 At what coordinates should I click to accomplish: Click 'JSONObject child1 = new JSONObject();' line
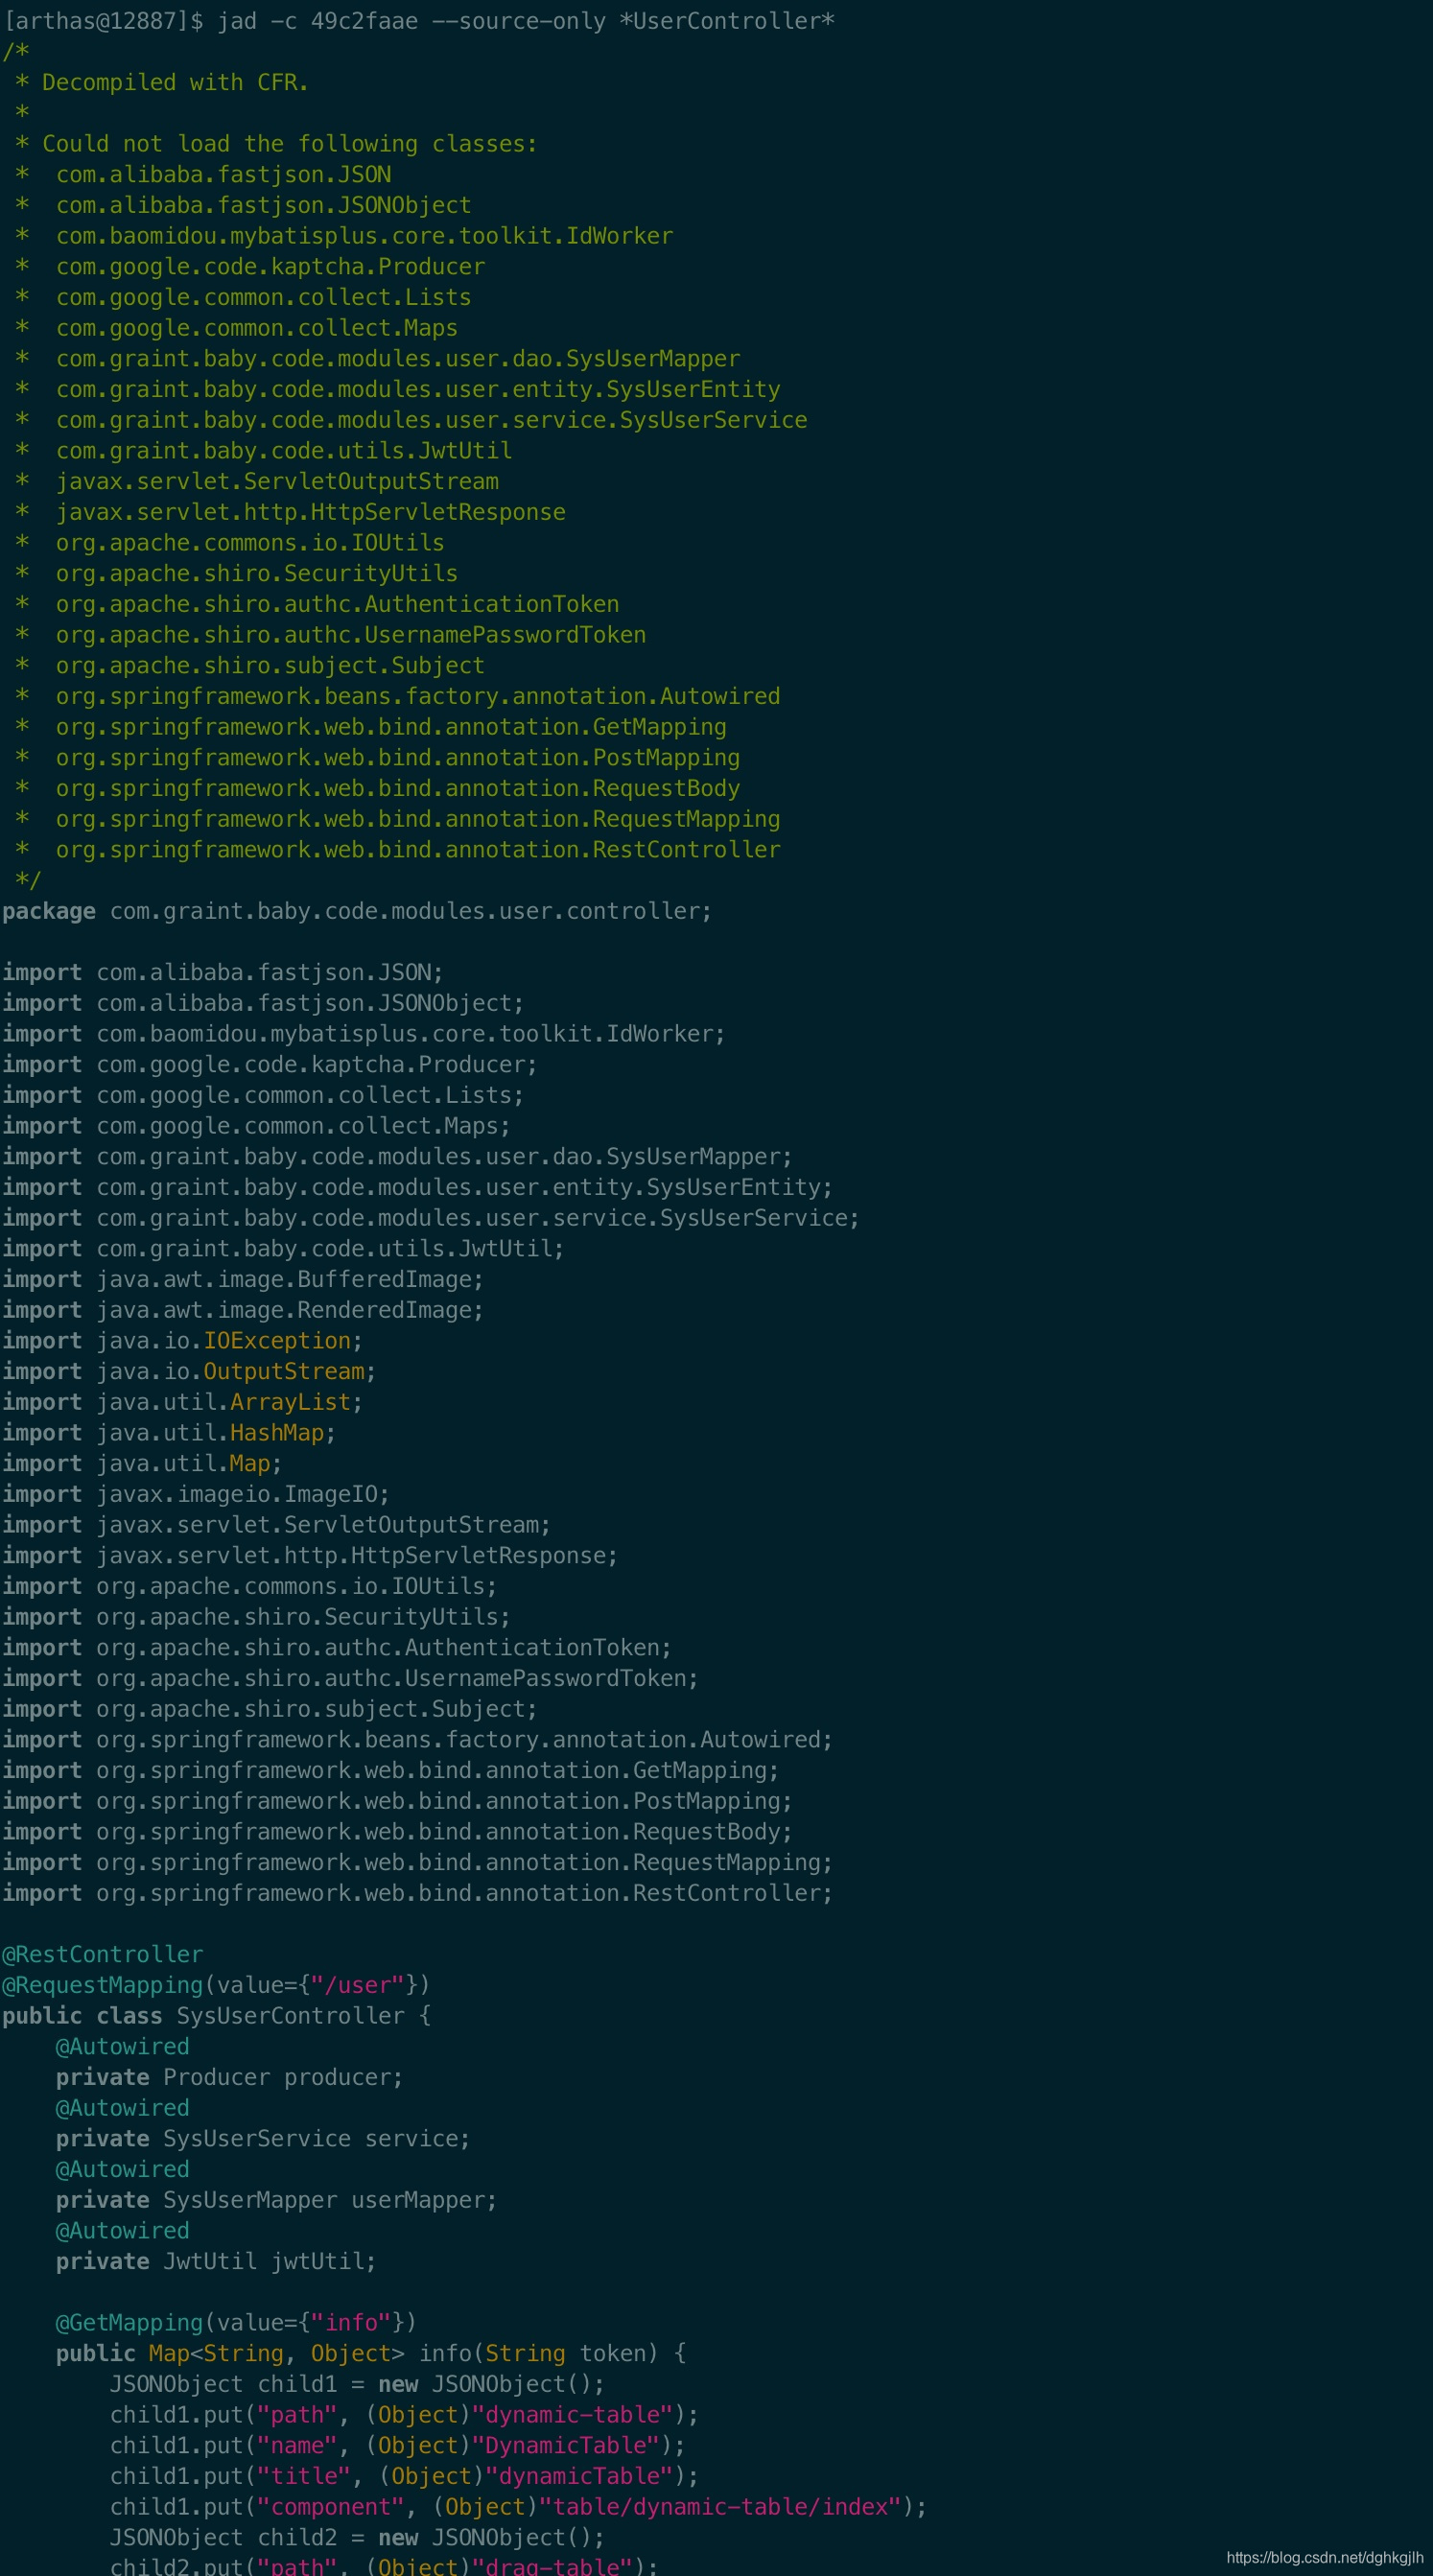[357, 2385]
